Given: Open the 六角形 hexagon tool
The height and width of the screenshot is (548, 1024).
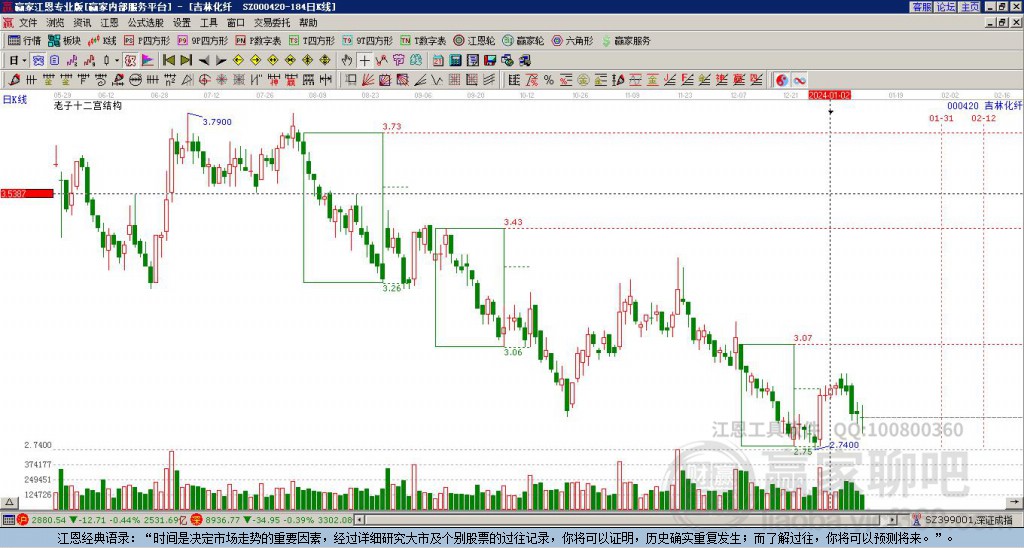Looking at the screenshot, I should pos(573,40).
